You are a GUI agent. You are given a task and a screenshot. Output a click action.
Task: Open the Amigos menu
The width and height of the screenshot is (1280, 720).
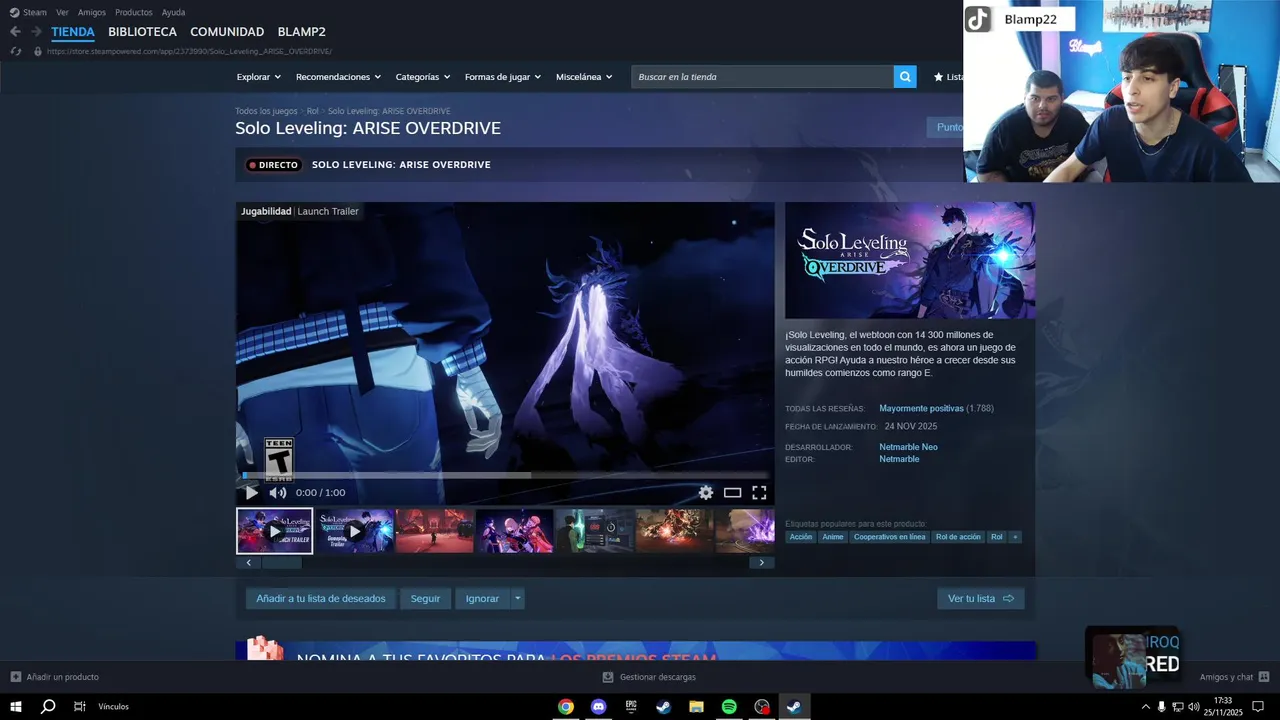[92, 12]
